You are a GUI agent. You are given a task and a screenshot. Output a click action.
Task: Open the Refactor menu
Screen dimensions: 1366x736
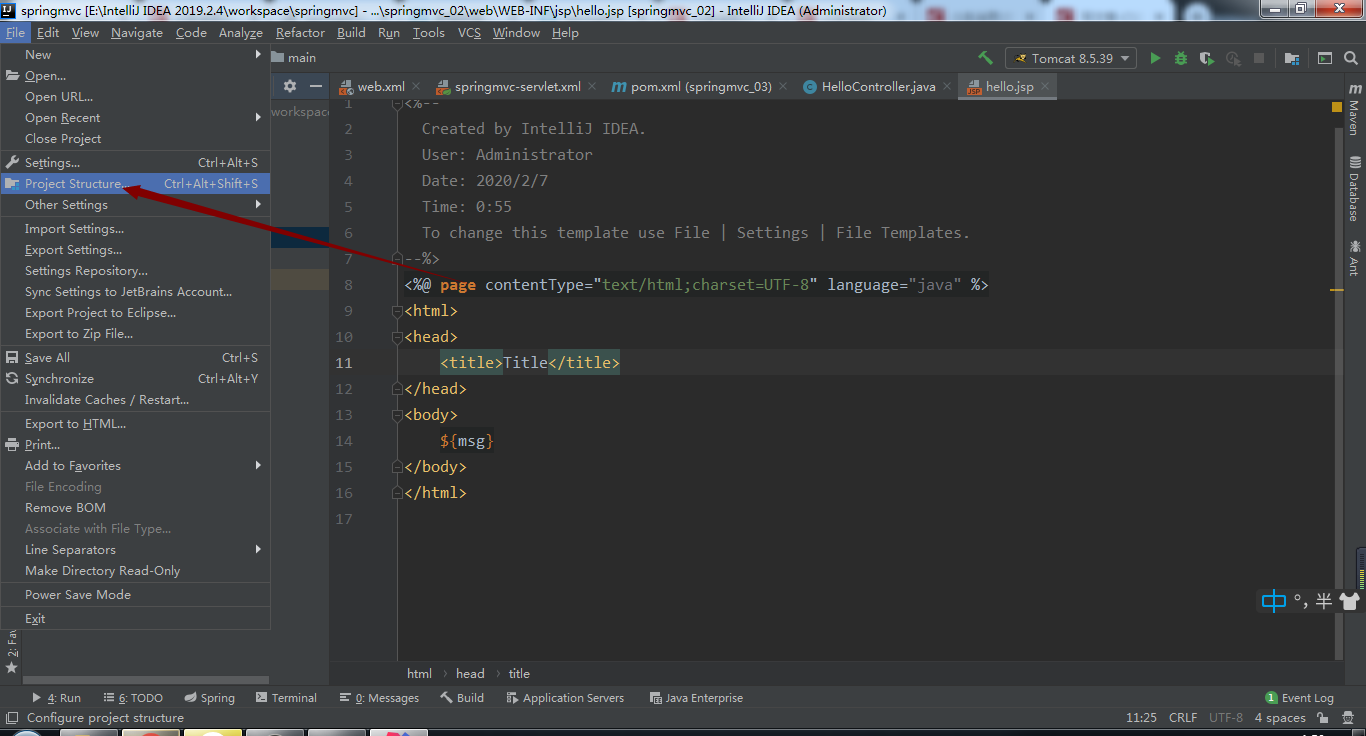pyautogui.click(x=300, y=32)
